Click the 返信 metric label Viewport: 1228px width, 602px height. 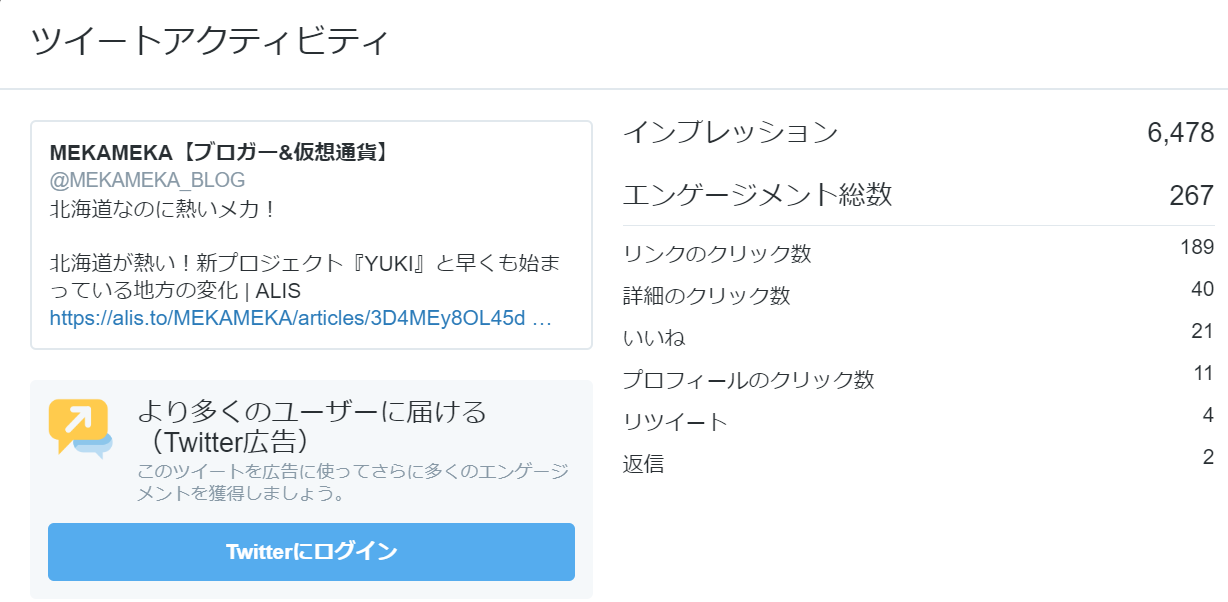coord(643,464)
